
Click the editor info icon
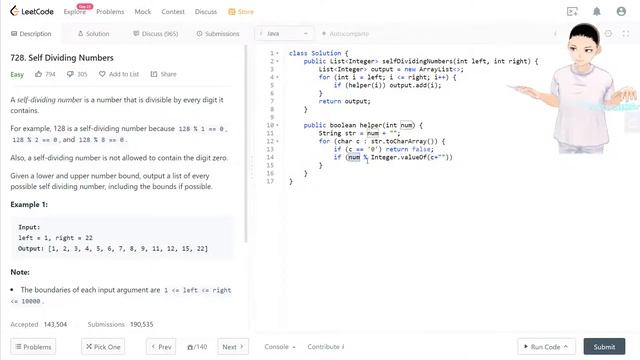[x=555, y=33]
